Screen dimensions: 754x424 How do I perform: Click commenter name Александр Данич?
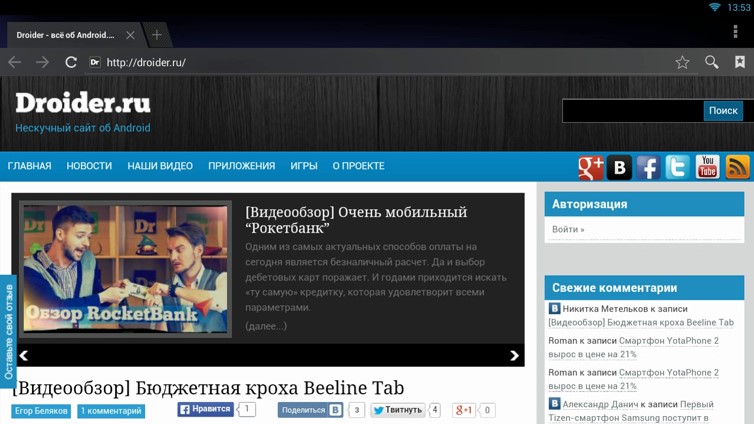[x=600, y=404]
